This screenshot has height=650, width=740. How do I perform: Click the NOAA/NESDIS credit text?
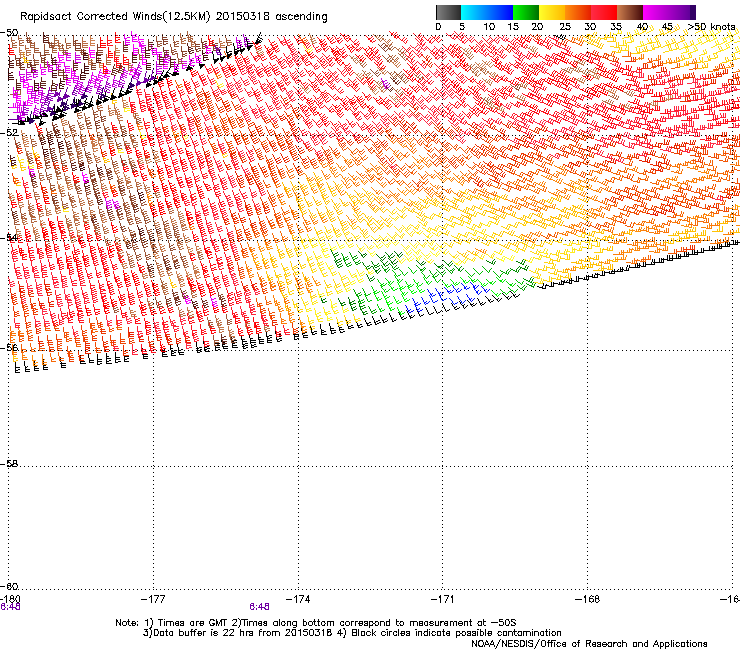point(589,644)
